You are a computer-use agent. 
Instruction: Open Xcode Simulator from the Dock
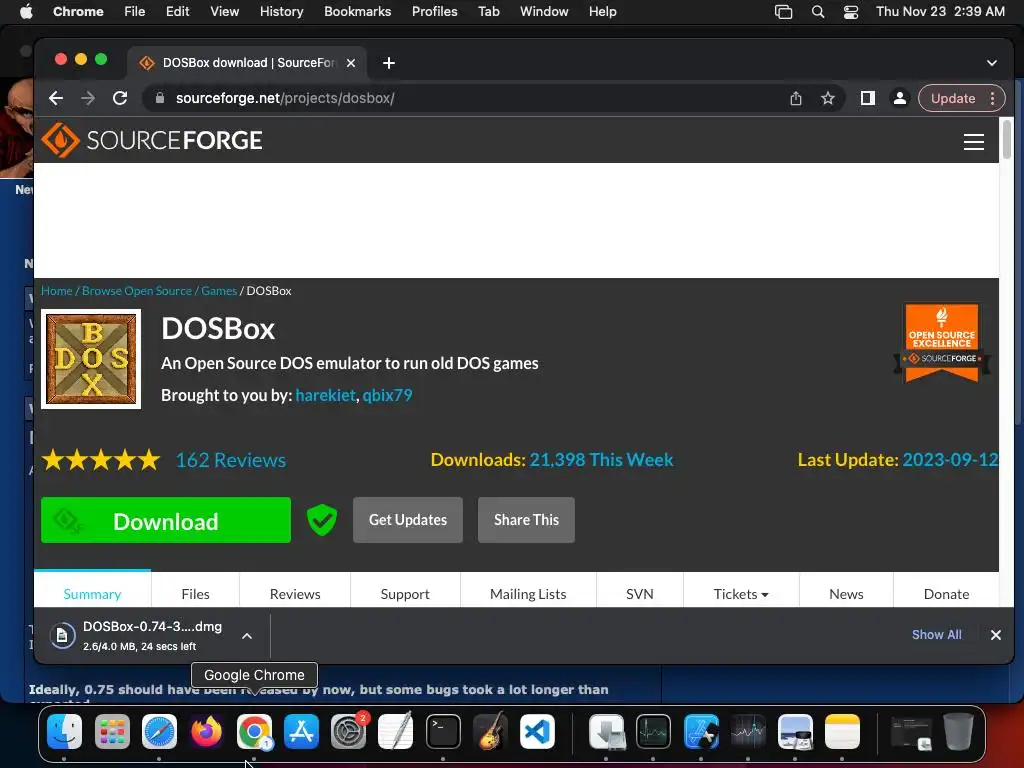point(701,731)
